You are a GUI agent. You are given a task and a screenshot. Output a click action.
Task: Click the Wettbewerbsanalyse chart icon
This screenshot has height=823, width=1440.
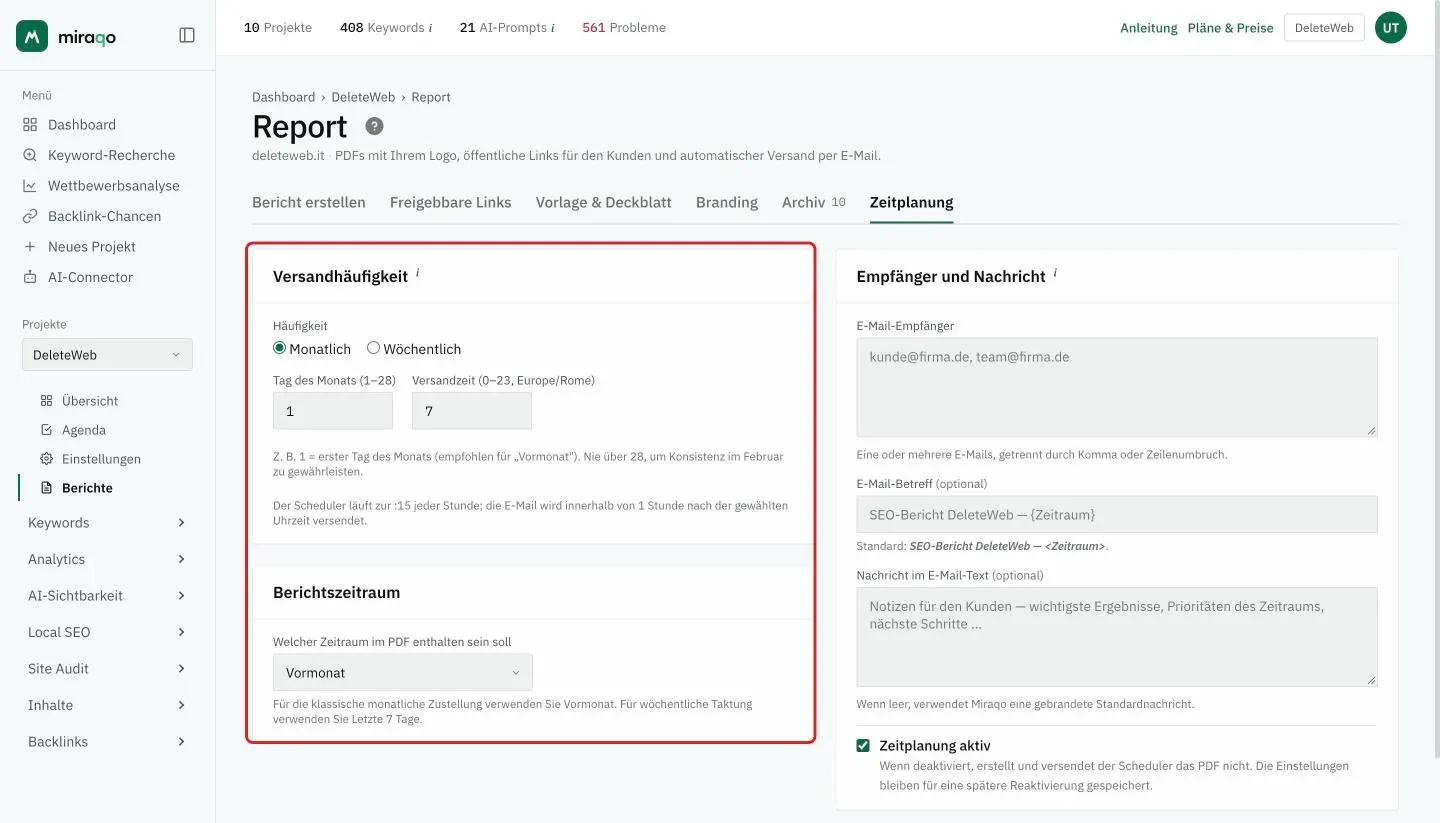(x=30, y=186)
